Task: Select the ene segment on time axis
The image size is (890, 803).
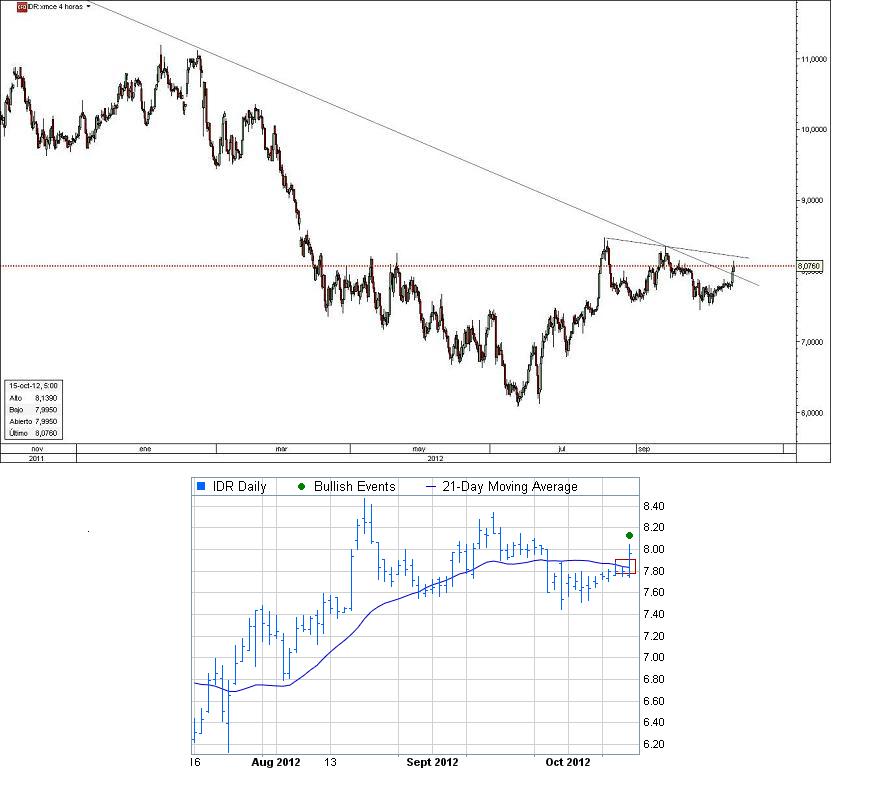Action: (146, 448)
